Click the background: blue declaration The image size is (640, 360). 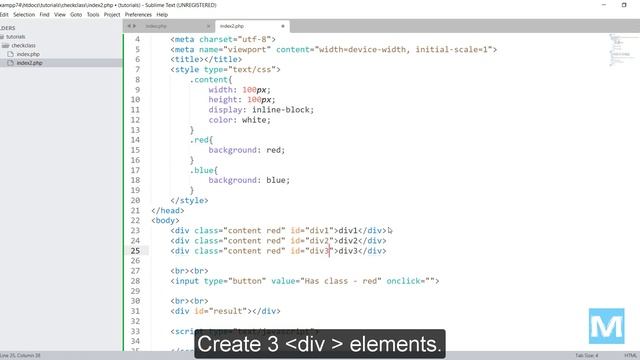(x=249, y=180)
